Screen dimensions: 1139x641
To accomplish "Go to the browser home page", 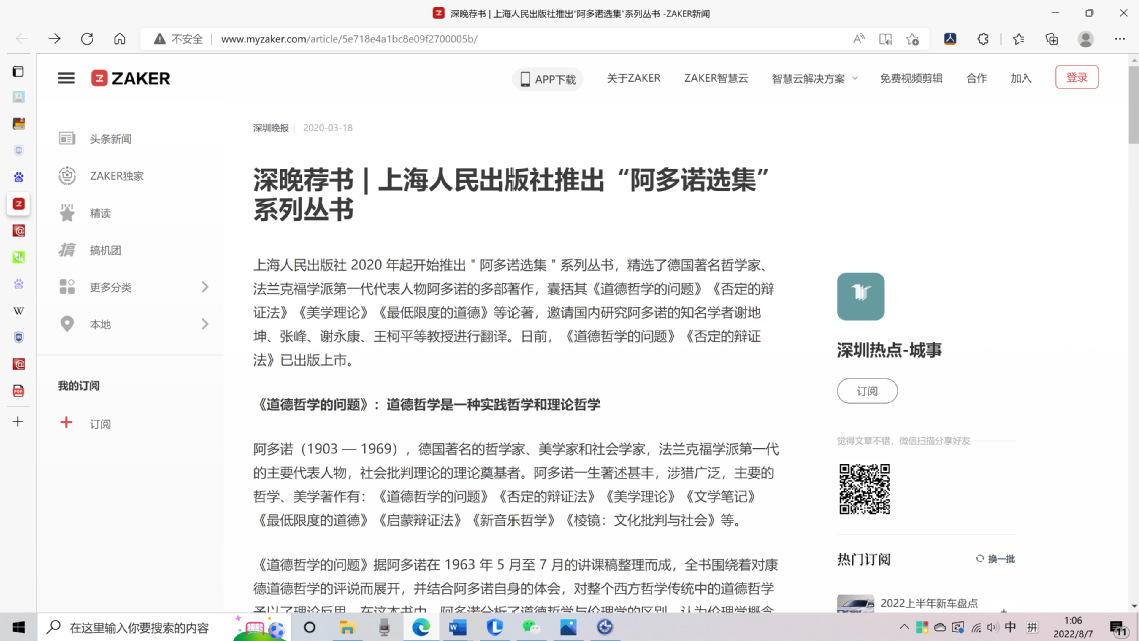I will coord(120,39).
